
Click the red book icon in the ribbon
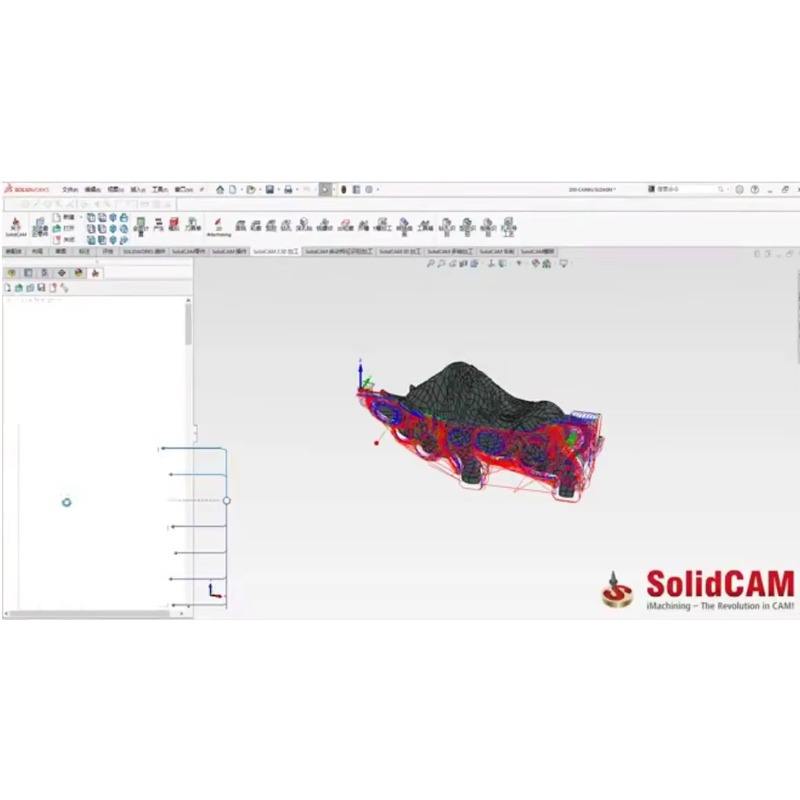[174, 224]
